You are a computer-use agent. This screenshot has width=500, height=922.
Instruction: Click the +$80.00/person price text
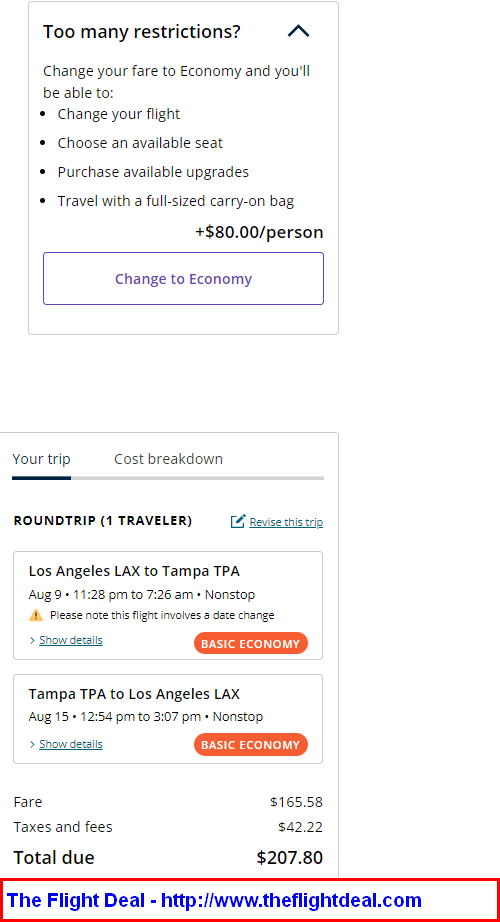[259, 232]
